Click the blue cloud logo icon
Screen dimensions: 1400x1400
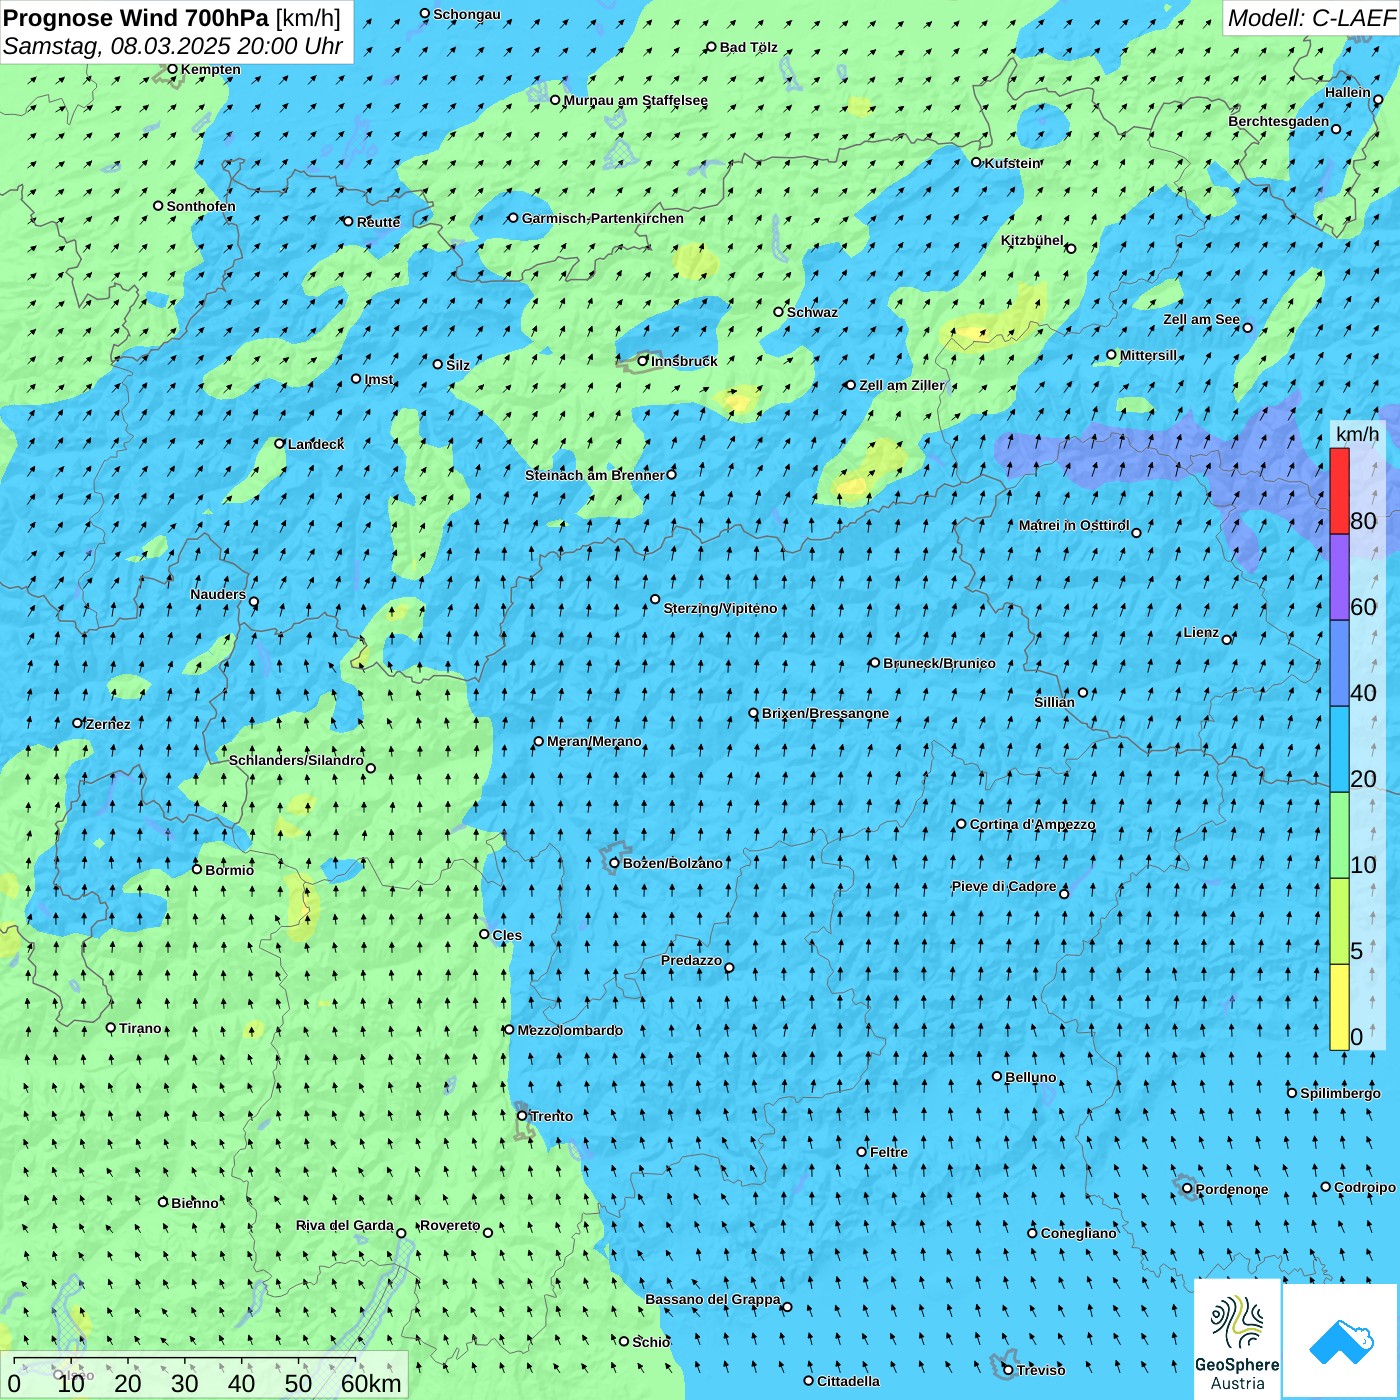(x=1341, y=1341)
